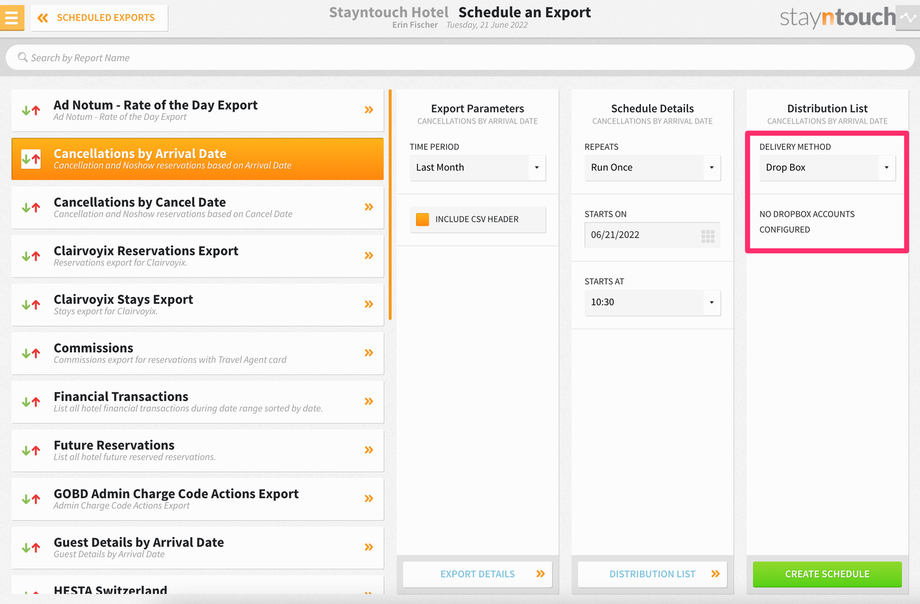Expand chevron on Guest Details by Arrival Date row
This screenshot has width=920, height=604.
(368, 548)
